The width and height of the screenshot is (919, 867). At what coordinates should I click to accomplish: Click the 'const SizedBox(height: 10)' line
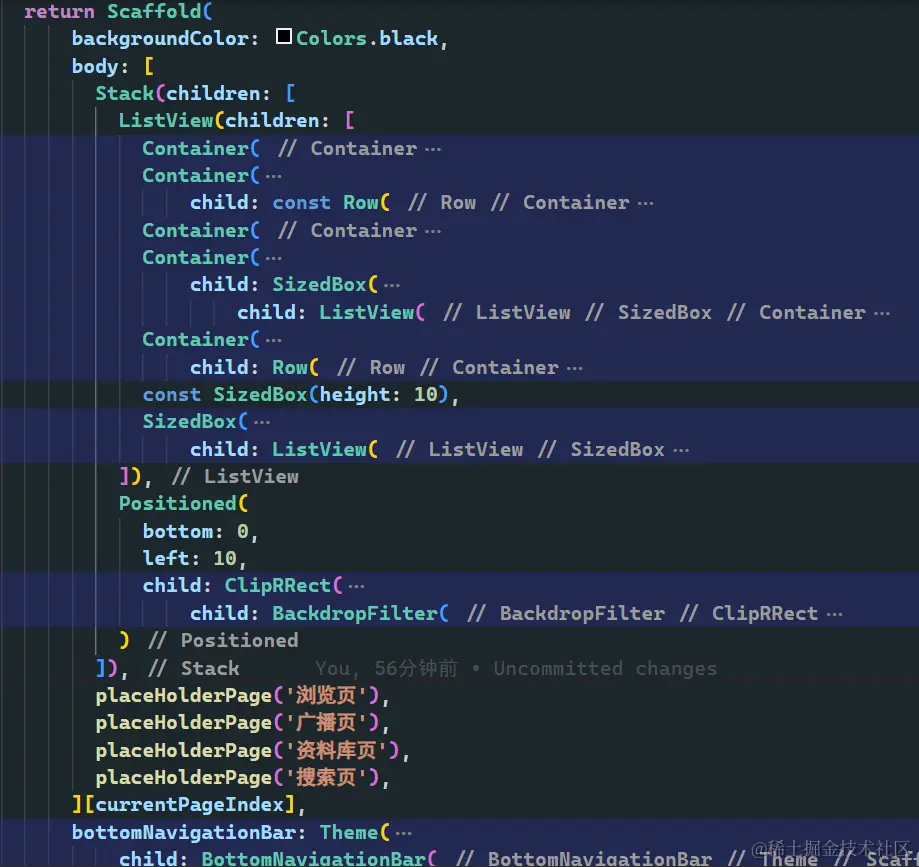coord(301,395)
